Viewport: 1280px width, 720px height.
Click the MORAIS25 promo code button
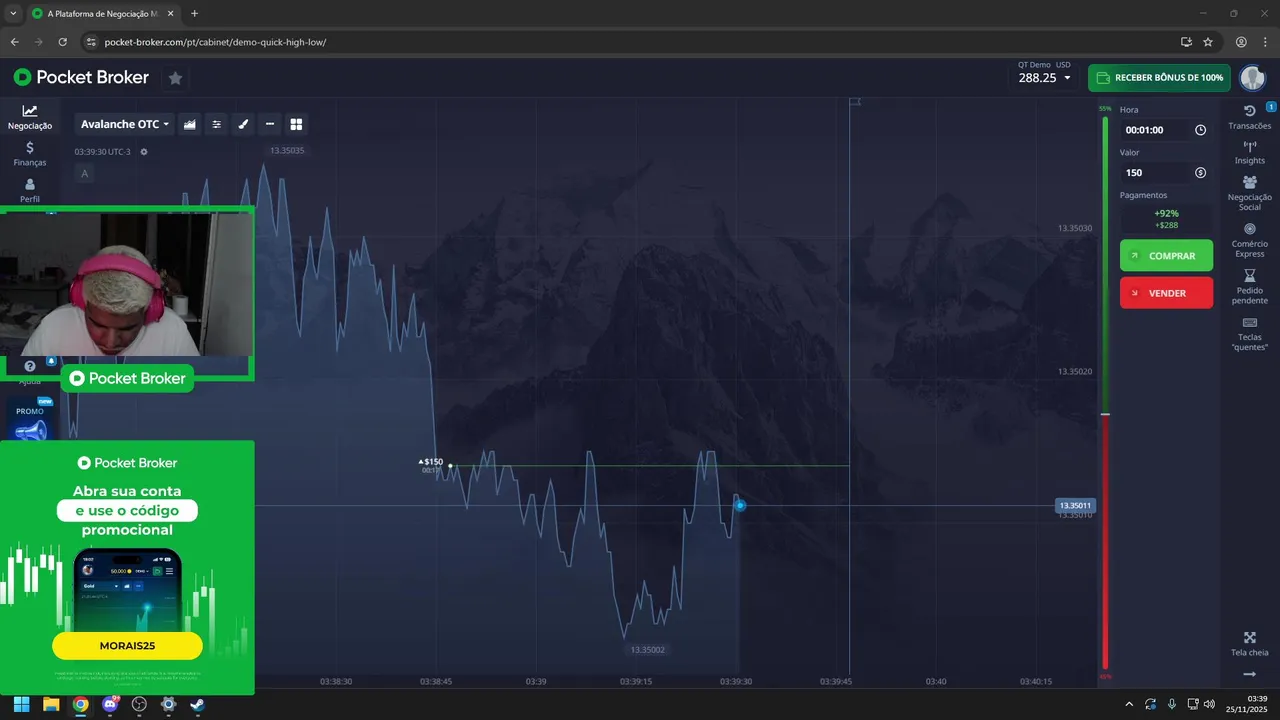click(x=127, y=646)
